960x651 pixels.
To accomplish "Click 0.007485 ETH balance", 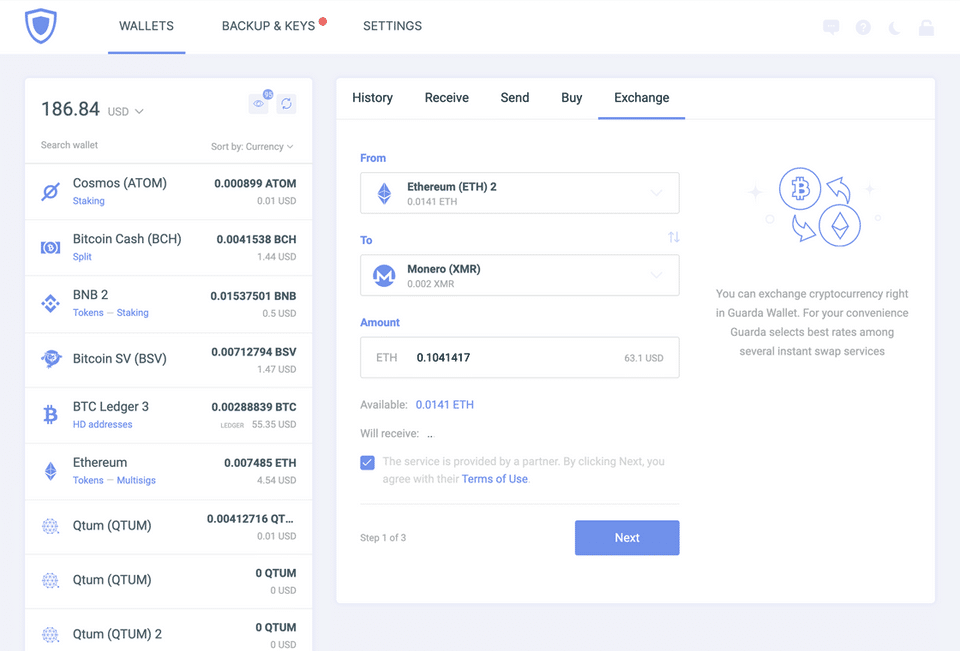I will [260, 463].
